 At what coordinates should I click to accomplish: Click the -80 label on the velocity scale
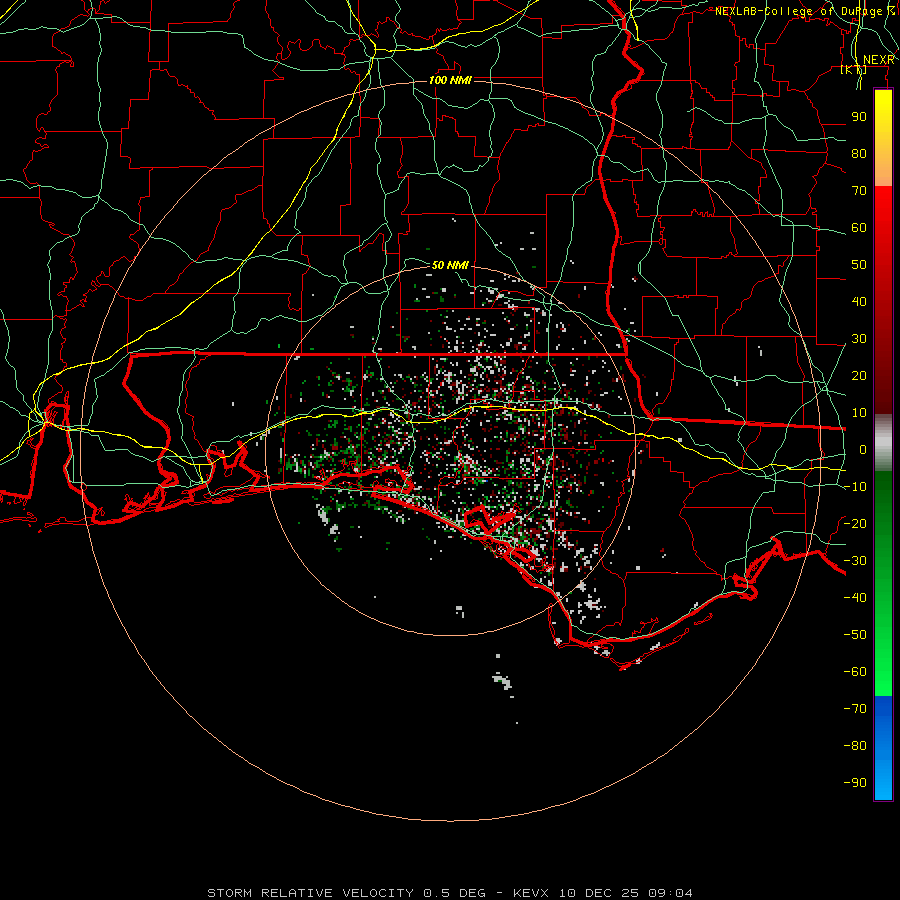coord(855,746)
